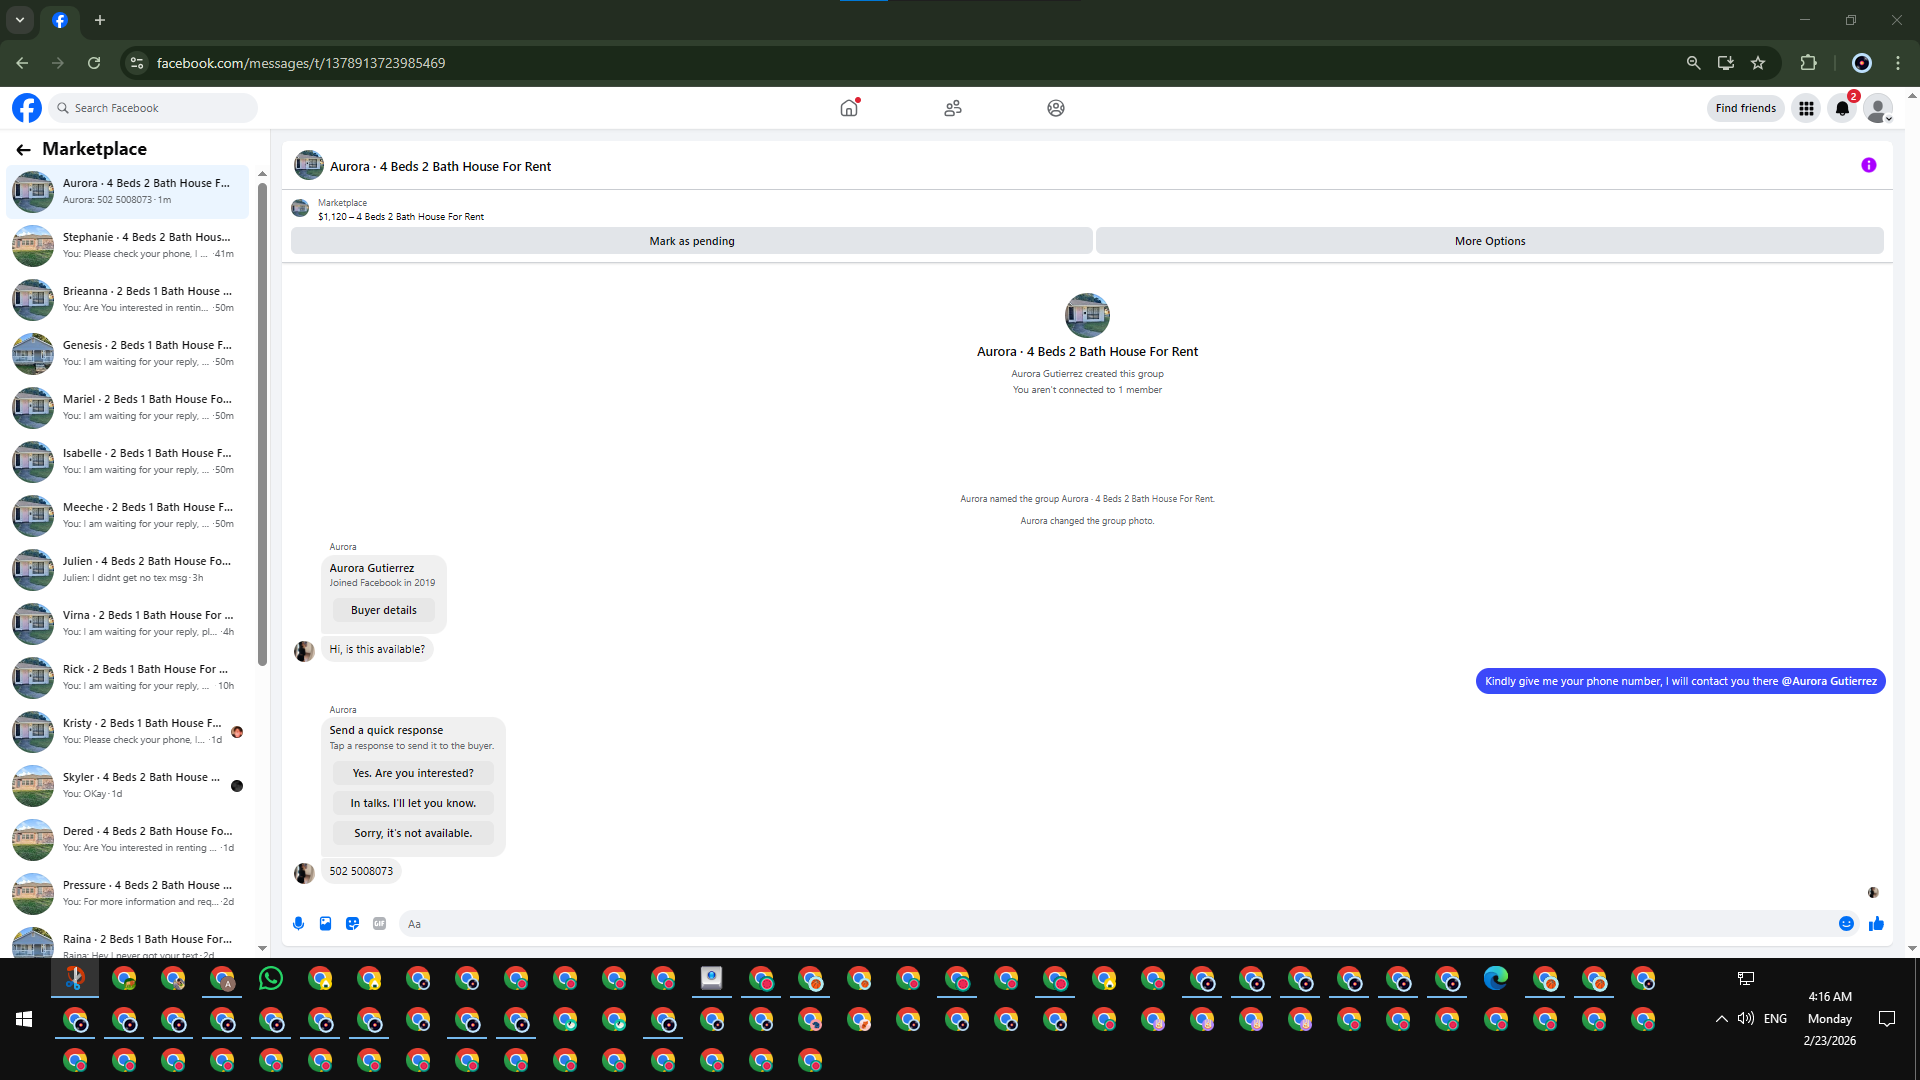Show hidden system tray icons
The width and height of the screenshot is (1920, 1080).
coord(1721,1019)
